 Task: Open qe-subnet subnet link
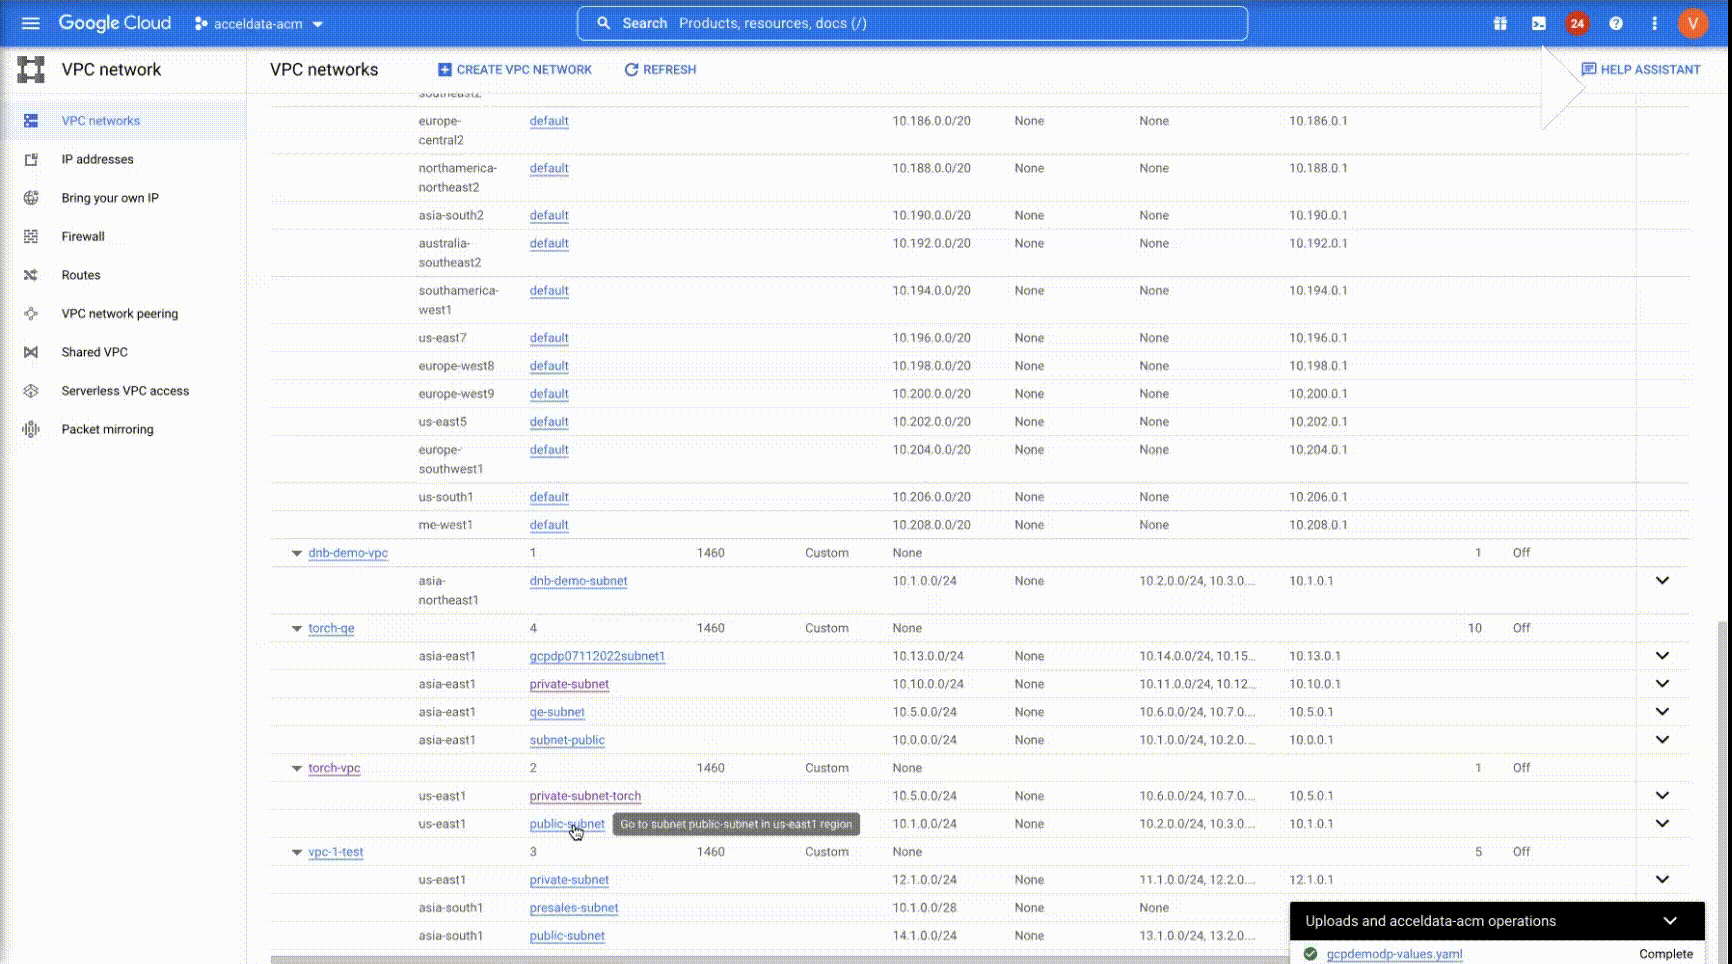pyautogui.click(x=557, y=713)
